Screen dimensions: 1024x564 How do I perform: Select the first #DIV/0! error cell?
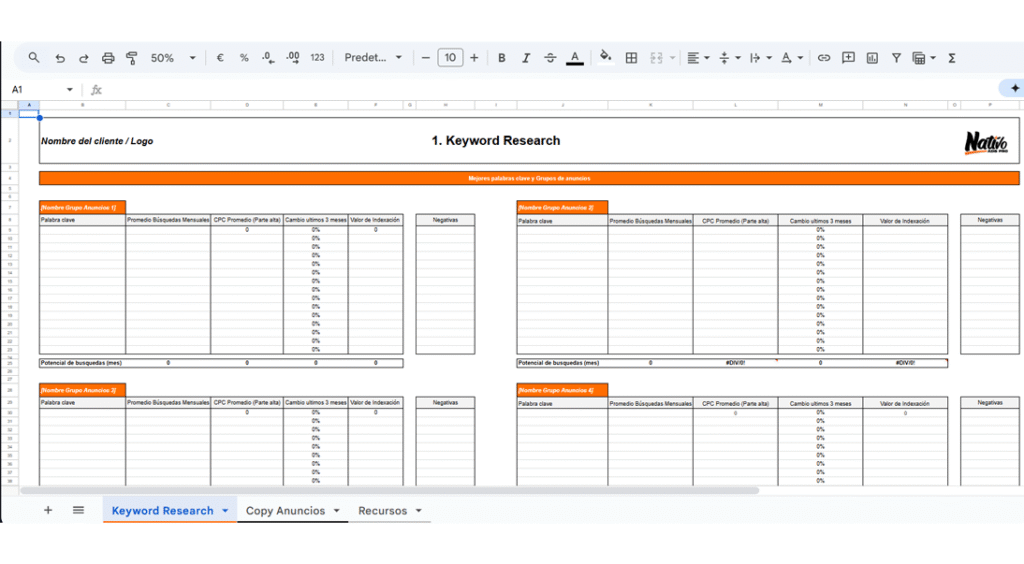735,363
